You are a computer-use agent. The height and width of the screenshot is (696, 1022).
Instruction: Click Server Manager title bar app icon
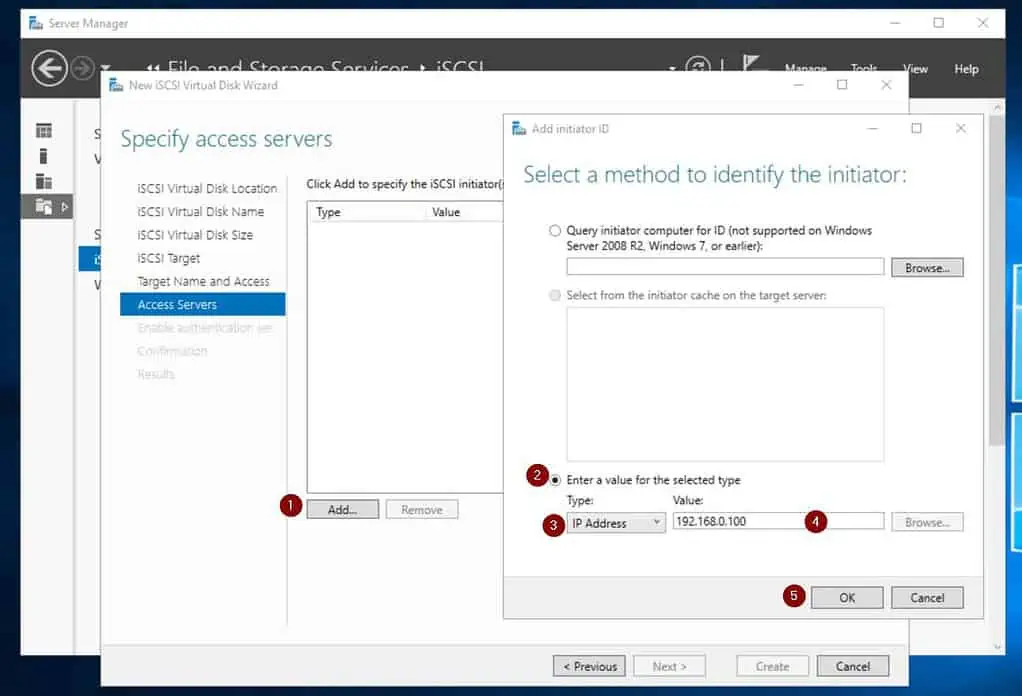tap(35, 23)
